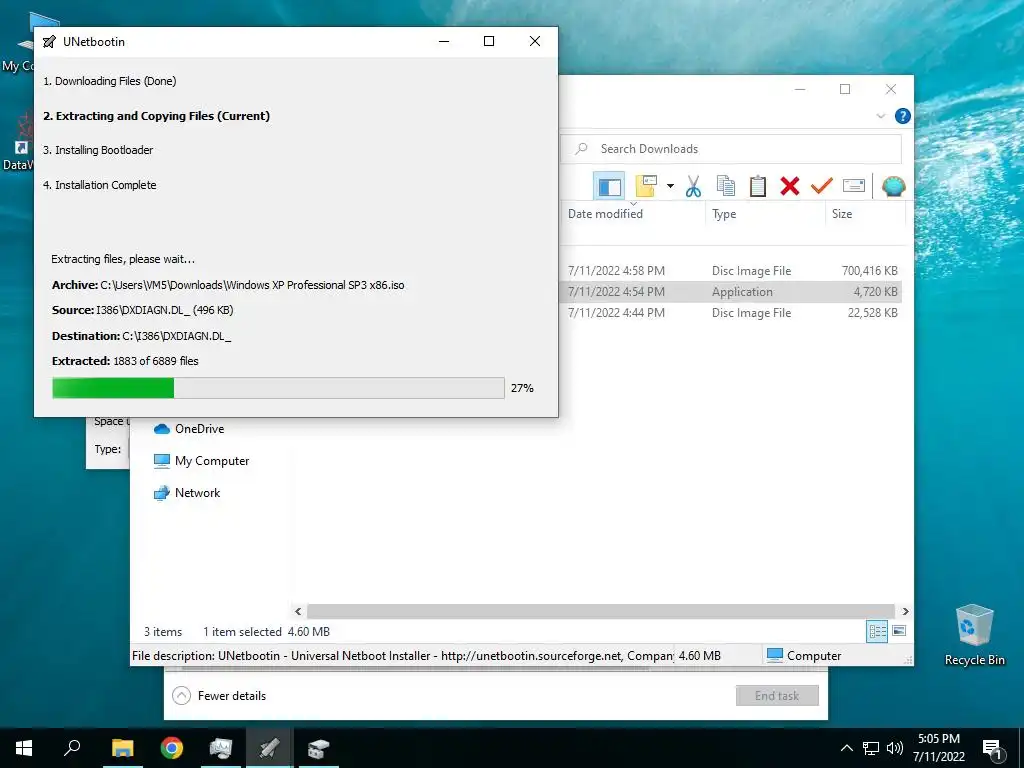Open the folder options icon in the Explorer toolbar

[x=646, y=186]
